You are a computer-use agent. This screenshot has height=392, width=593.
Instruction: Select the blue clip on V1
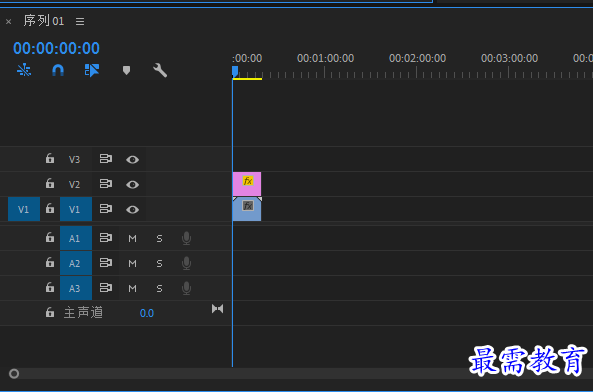point(247,209)
